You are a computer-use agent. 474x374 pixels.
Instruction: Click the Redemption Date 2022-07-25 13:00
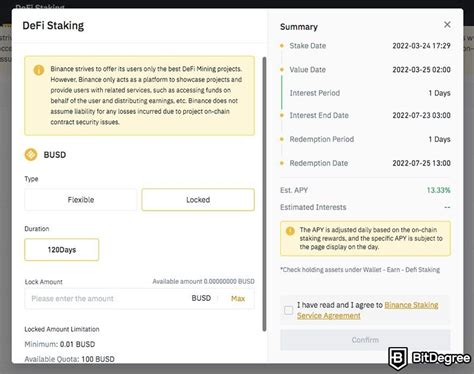pyautogui.click(x=421, y=163)
